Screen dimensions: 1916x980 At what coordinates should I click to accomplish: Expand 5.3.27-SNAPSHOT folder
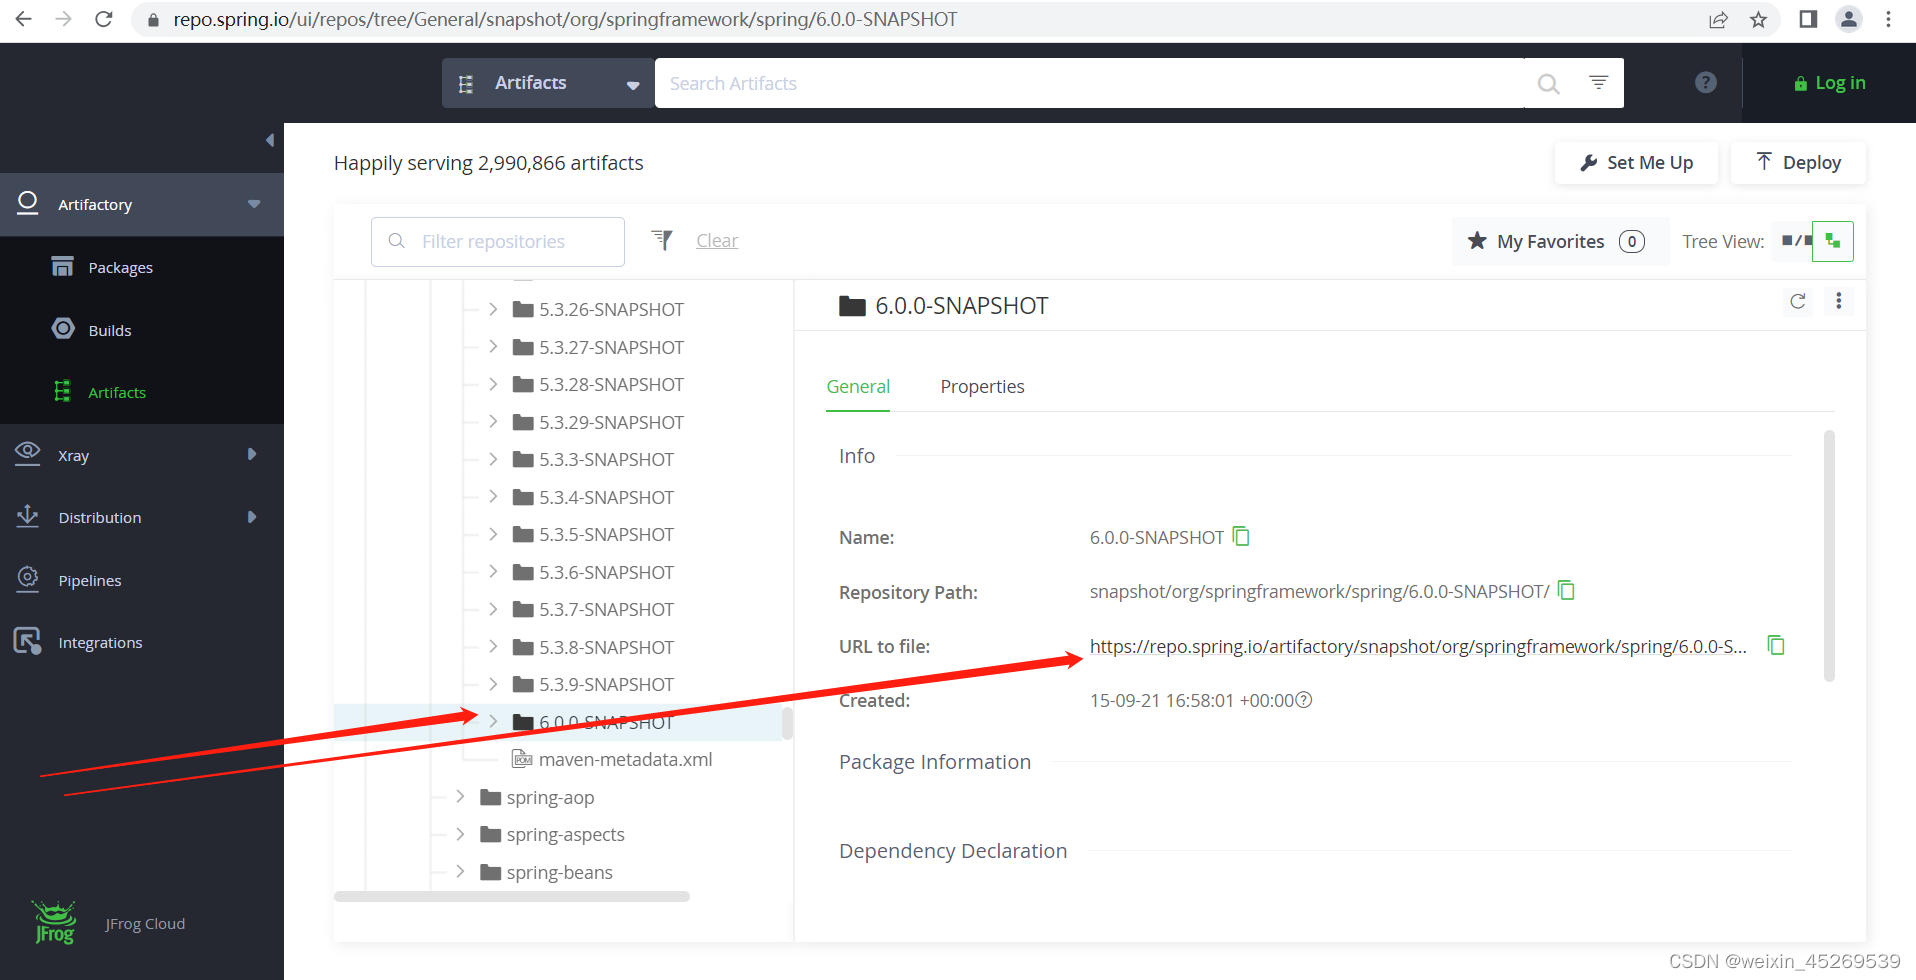coord(493,347)
